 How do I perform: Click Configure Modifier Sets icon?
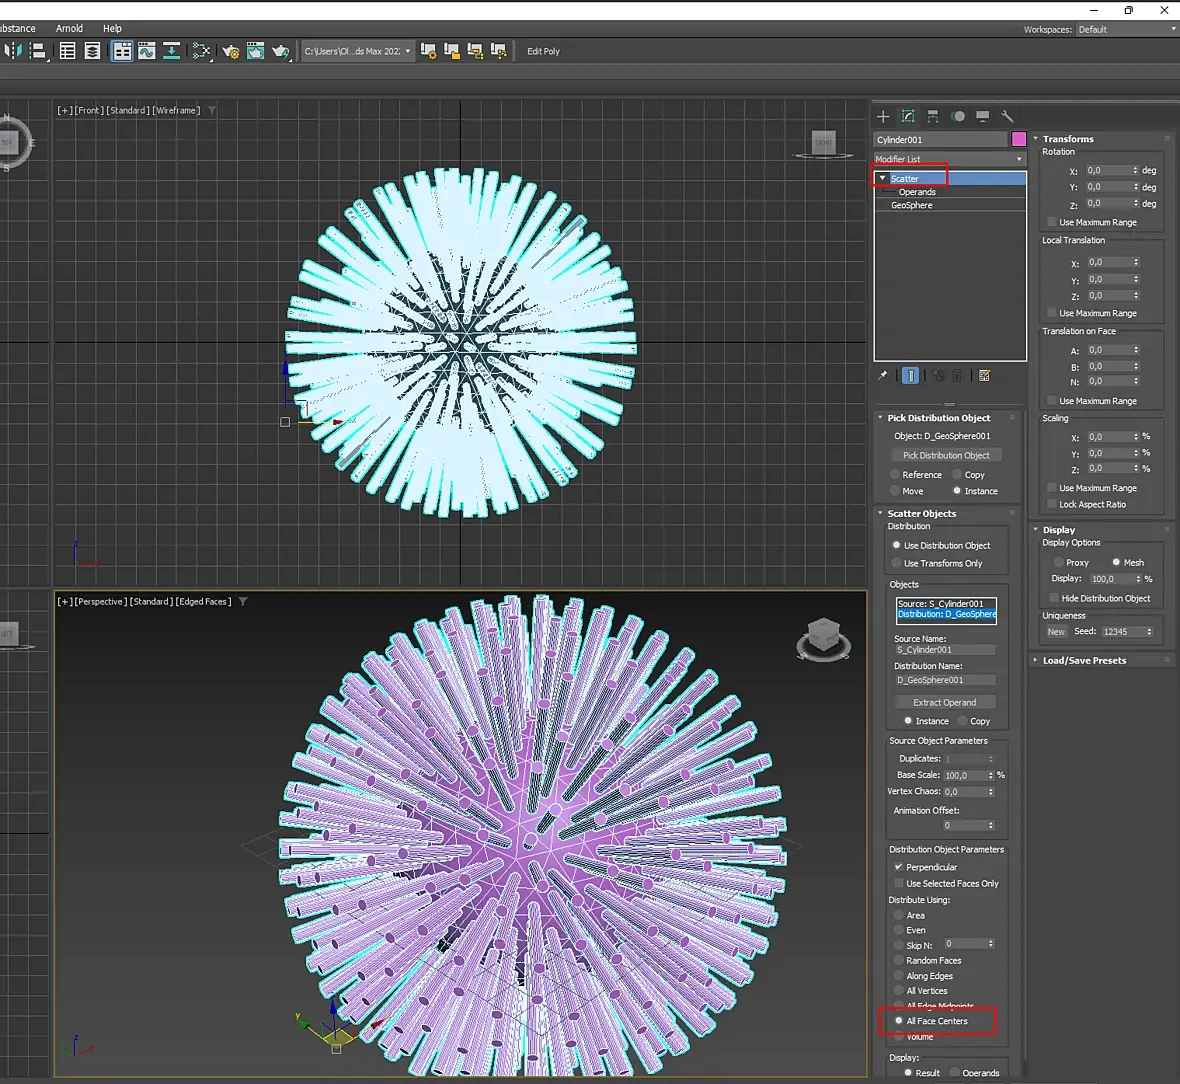coord(984,375)
